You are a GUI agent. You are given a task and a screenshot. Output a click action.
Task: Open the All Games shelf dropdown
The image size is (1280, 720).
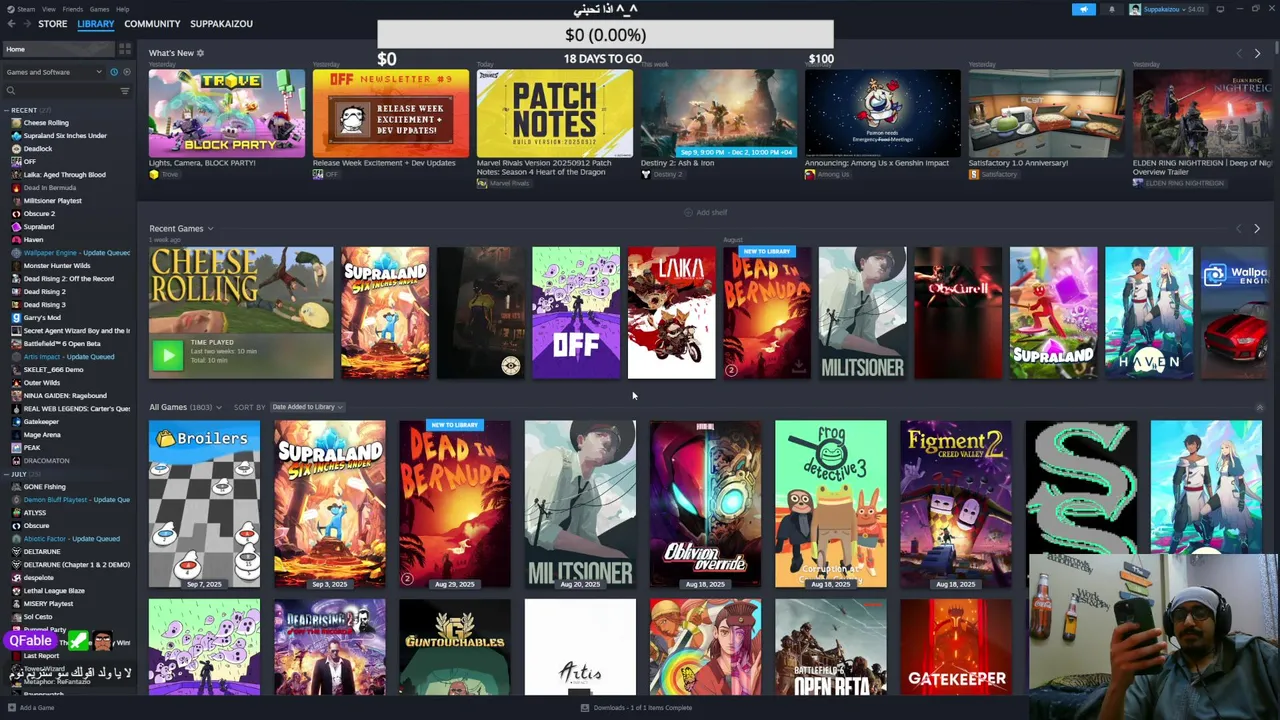tap(219, 407)
